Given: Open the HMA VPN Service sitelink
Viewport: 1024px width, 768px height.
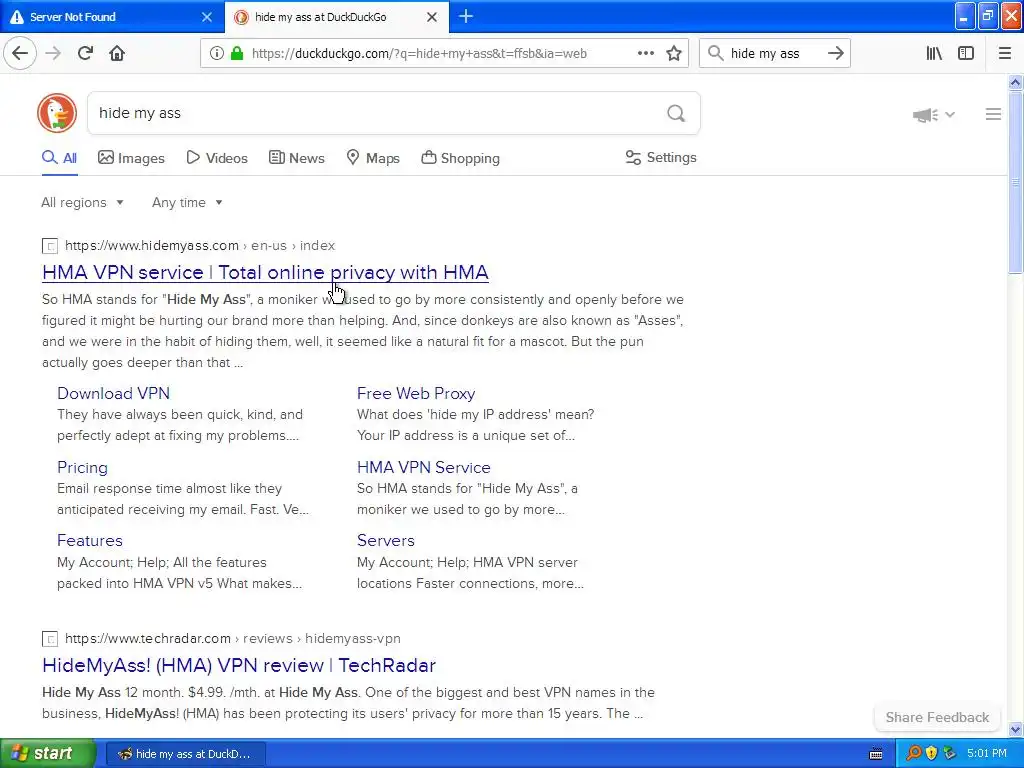Looking at the screenshot, I should pos(424,468).
